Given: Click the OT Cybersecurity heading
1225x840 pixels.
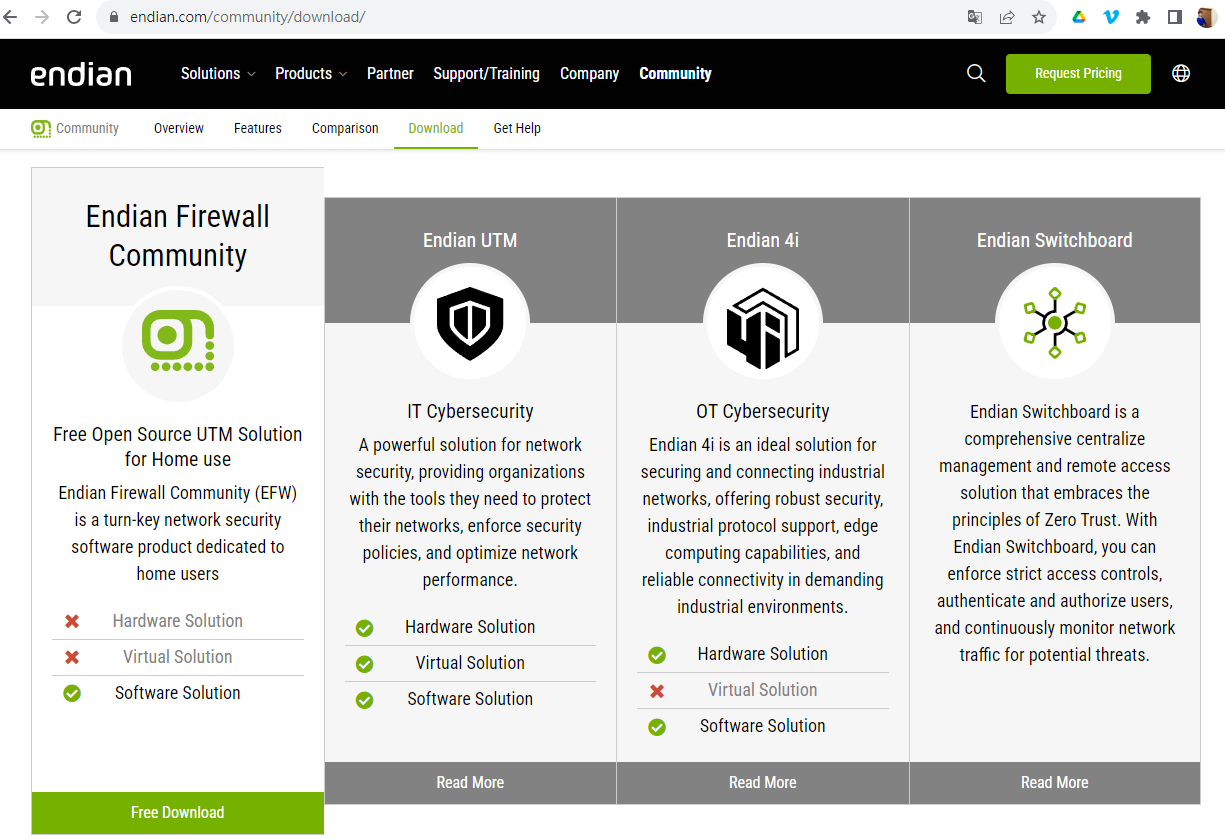Looking at the screenshot, I should (x=763, y=411).
